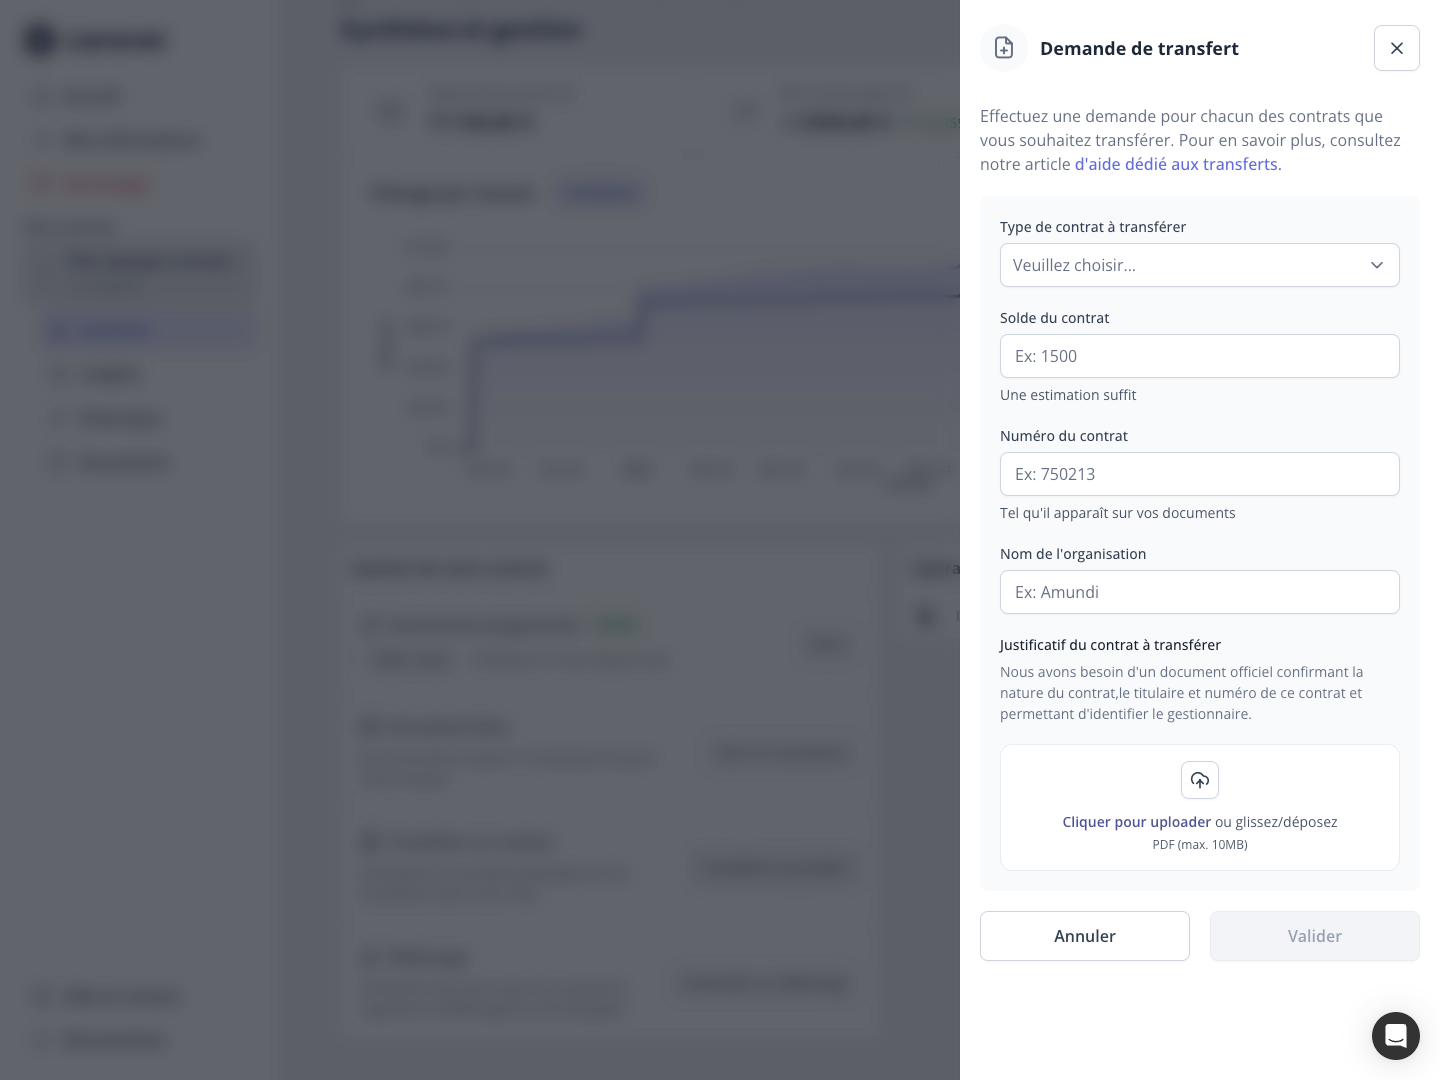Open the Intercom chat launcher
The width and height of the screenshot is (1440, 1080).
(1396, 1036)
